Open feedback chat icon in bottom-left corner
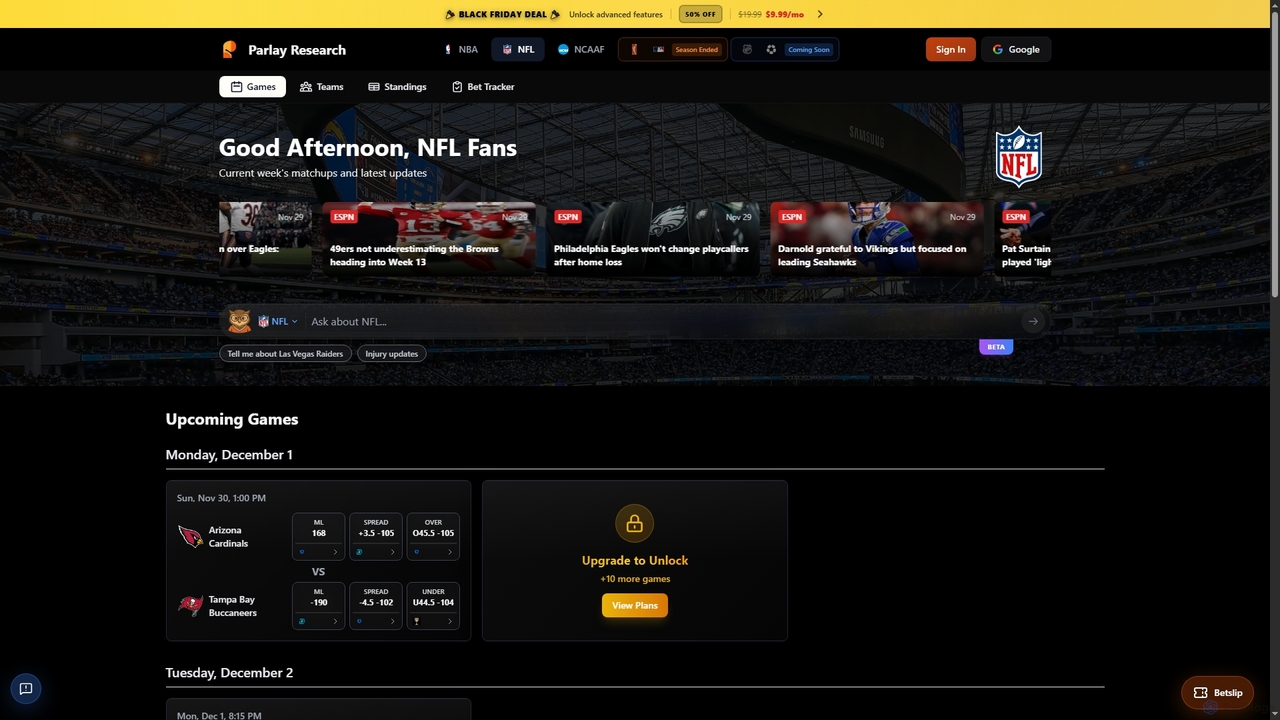Image resolution: width=1280 pixels, height=720 pixels. tap(26, 688)
